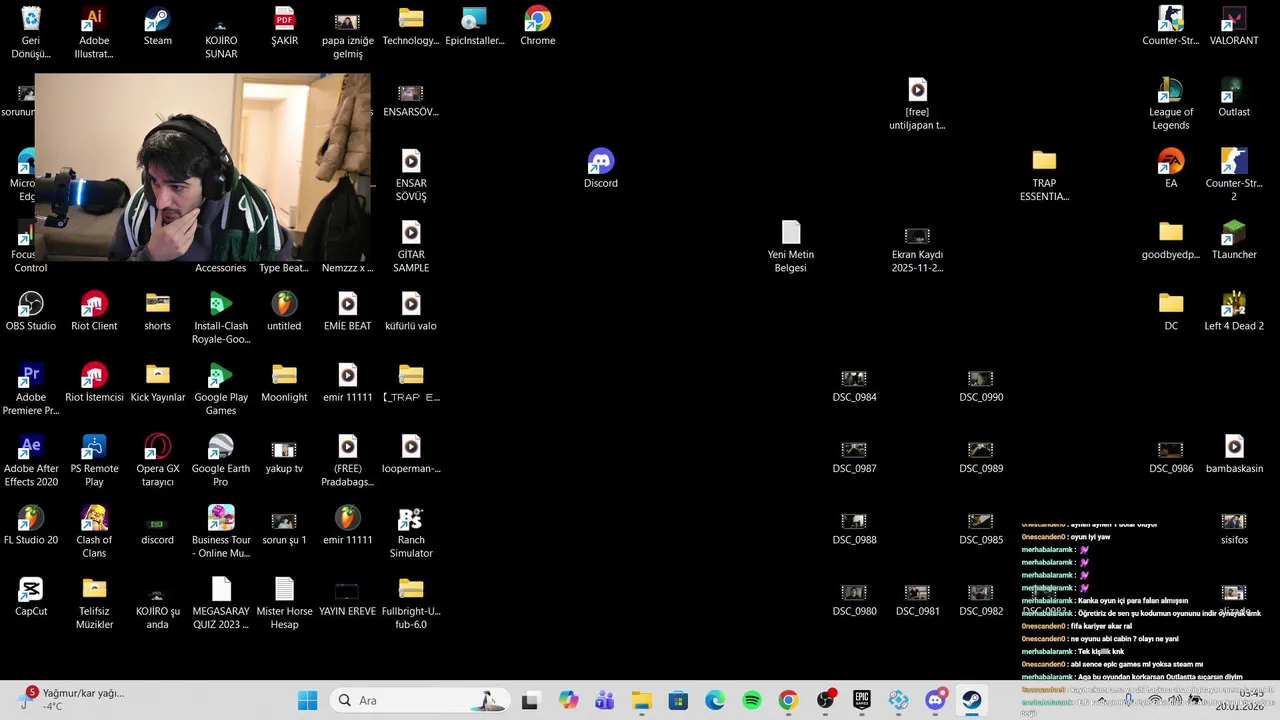Open the Yağmur/kar yağı... weather widget

pos(70,699)
